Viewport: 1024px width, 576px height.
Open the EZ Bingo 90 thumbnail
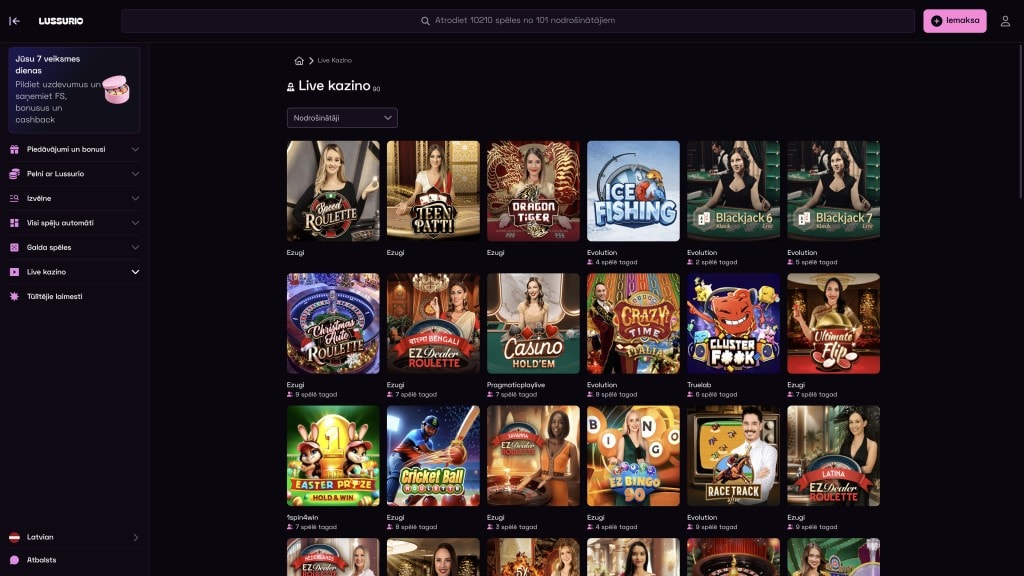(x=633, y=456)
